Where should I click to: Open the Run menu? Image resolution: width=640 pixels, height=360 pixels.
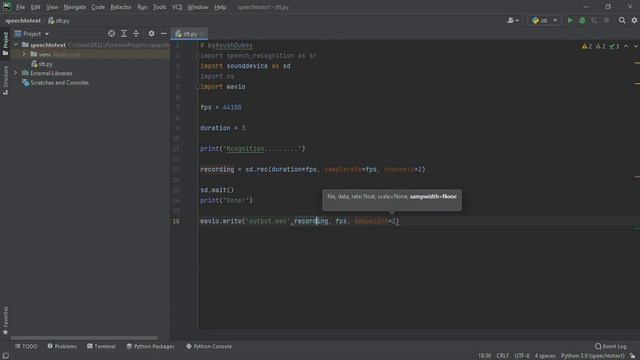(x=142, y=7)
